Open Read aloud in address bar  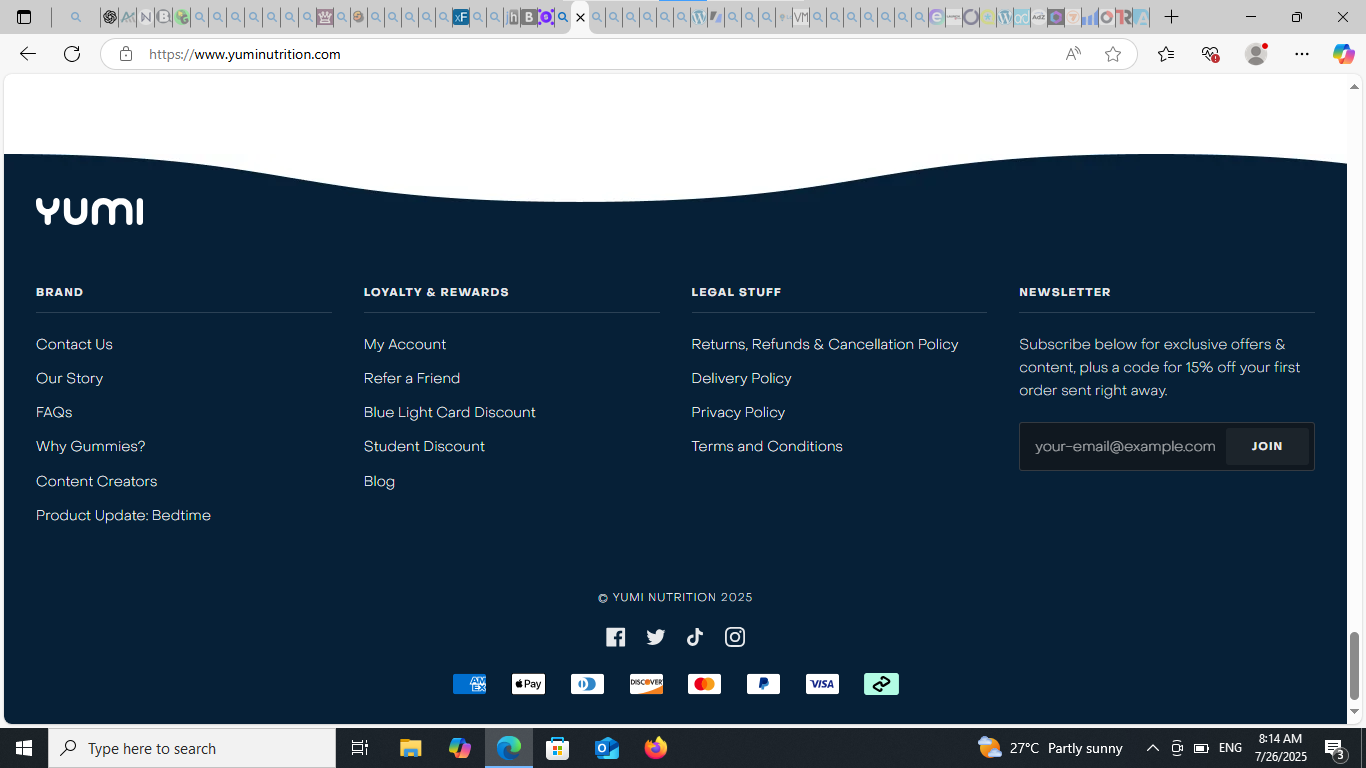pos(1073,54)
